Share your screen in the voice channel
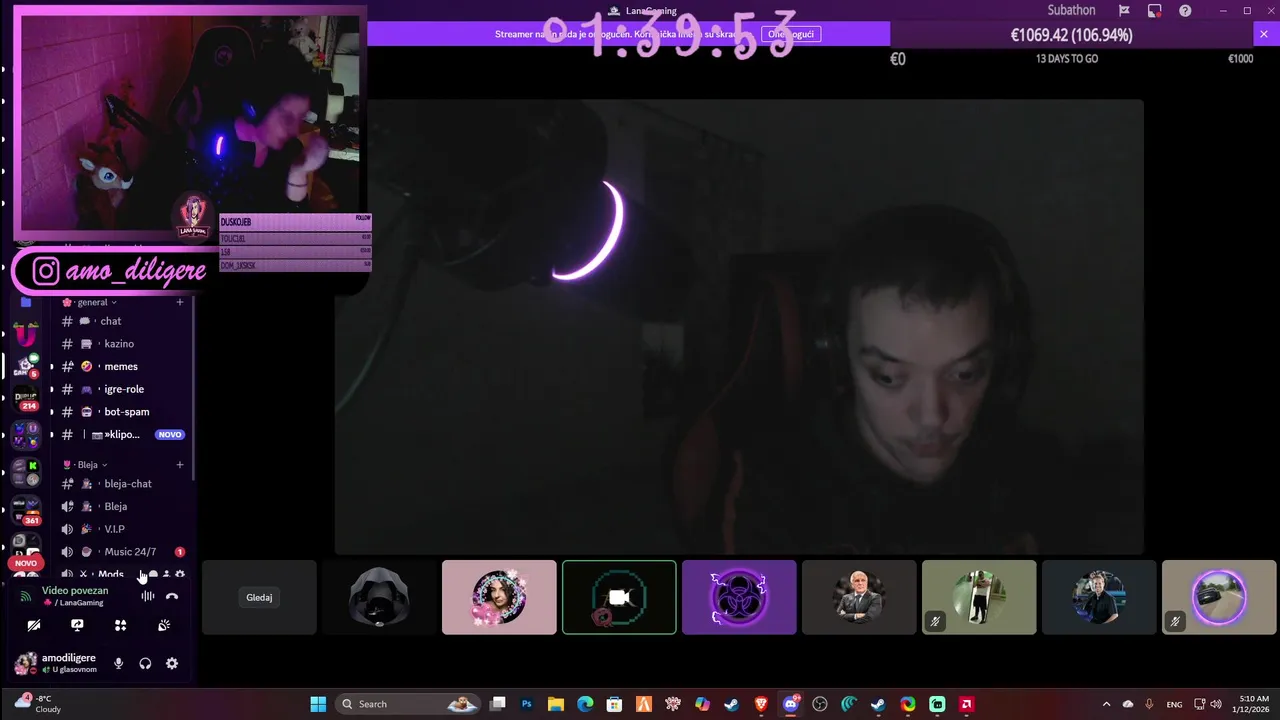 click(x=77, y=625)
